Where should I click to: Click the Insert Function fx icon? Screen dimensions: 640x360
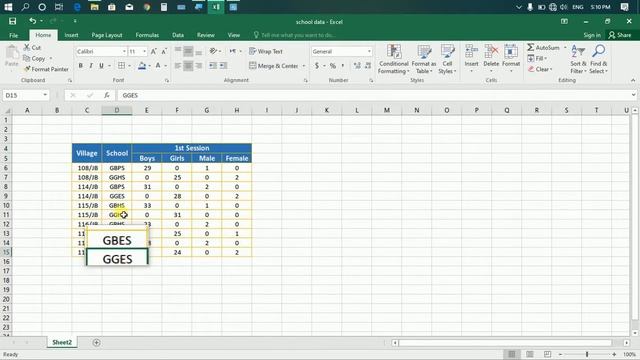coord(107,95)
